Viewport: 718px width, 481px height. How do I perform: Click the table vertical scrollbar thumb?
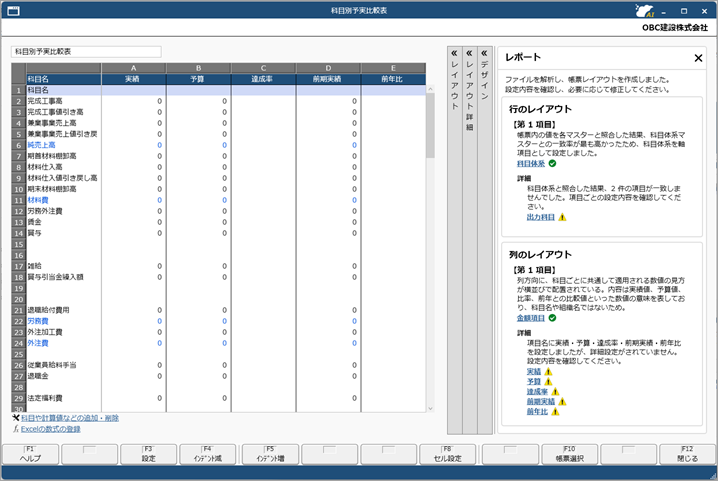coord(430,125)
